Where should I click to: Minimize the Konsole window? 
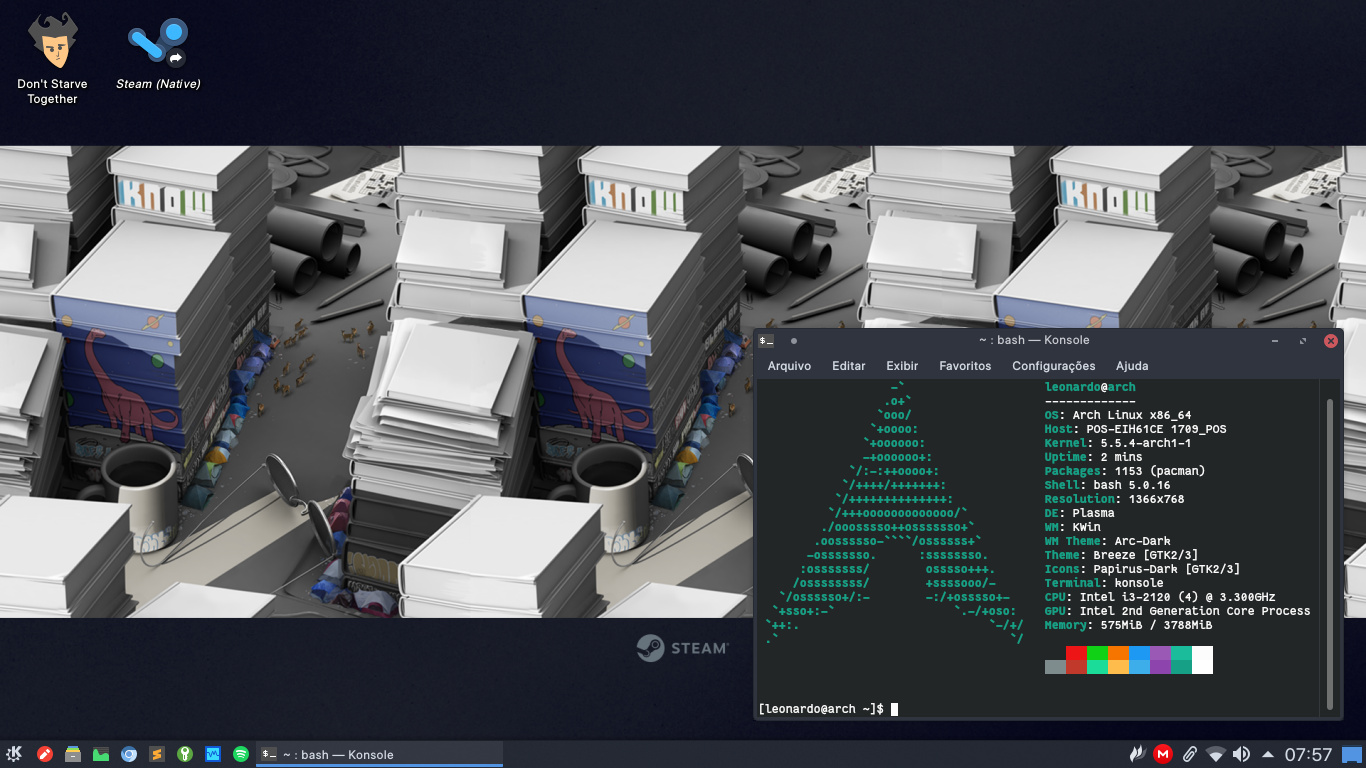(x=1275, y=341)
